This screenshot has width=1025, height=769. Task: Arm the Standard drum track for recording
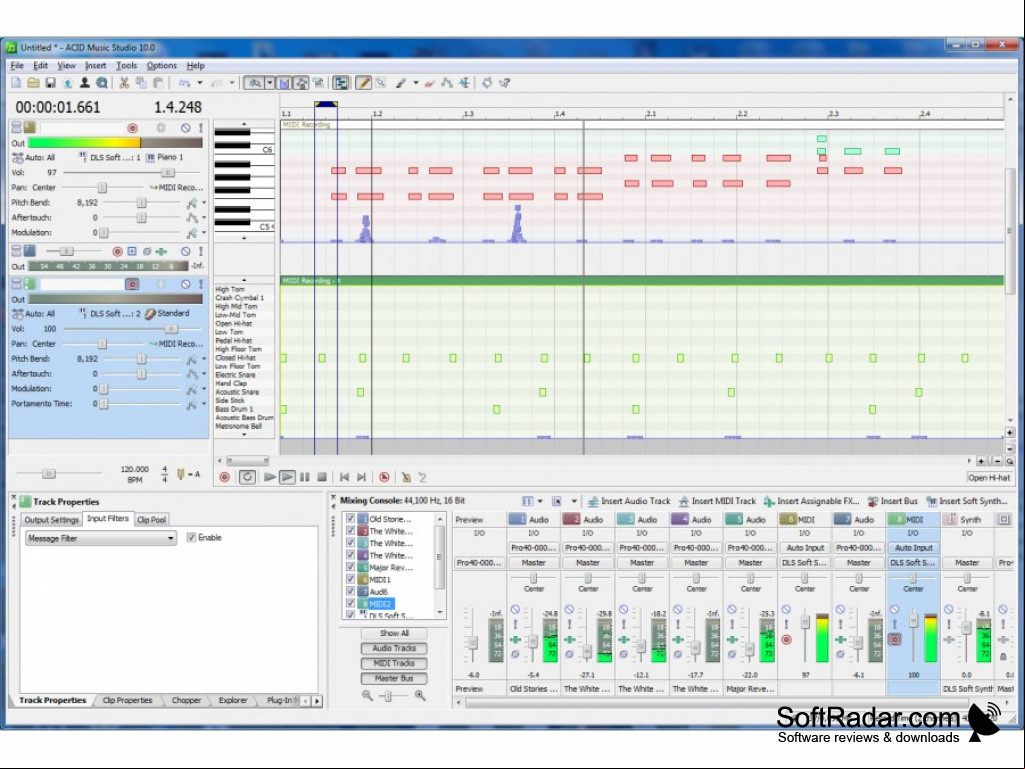tap(132, 284)
